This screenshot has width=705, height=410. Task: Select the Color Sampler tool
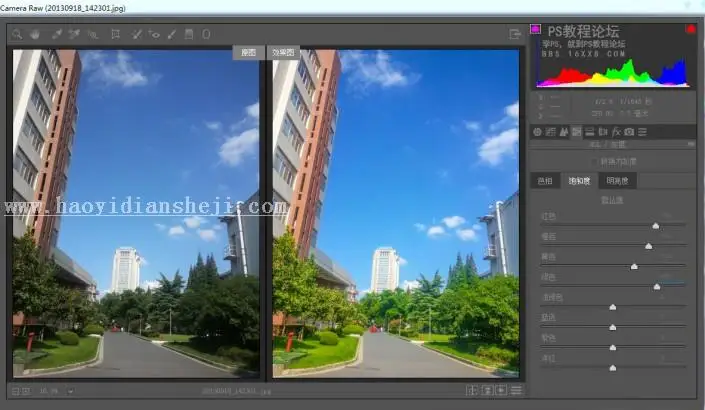click(x=74, y=34)
